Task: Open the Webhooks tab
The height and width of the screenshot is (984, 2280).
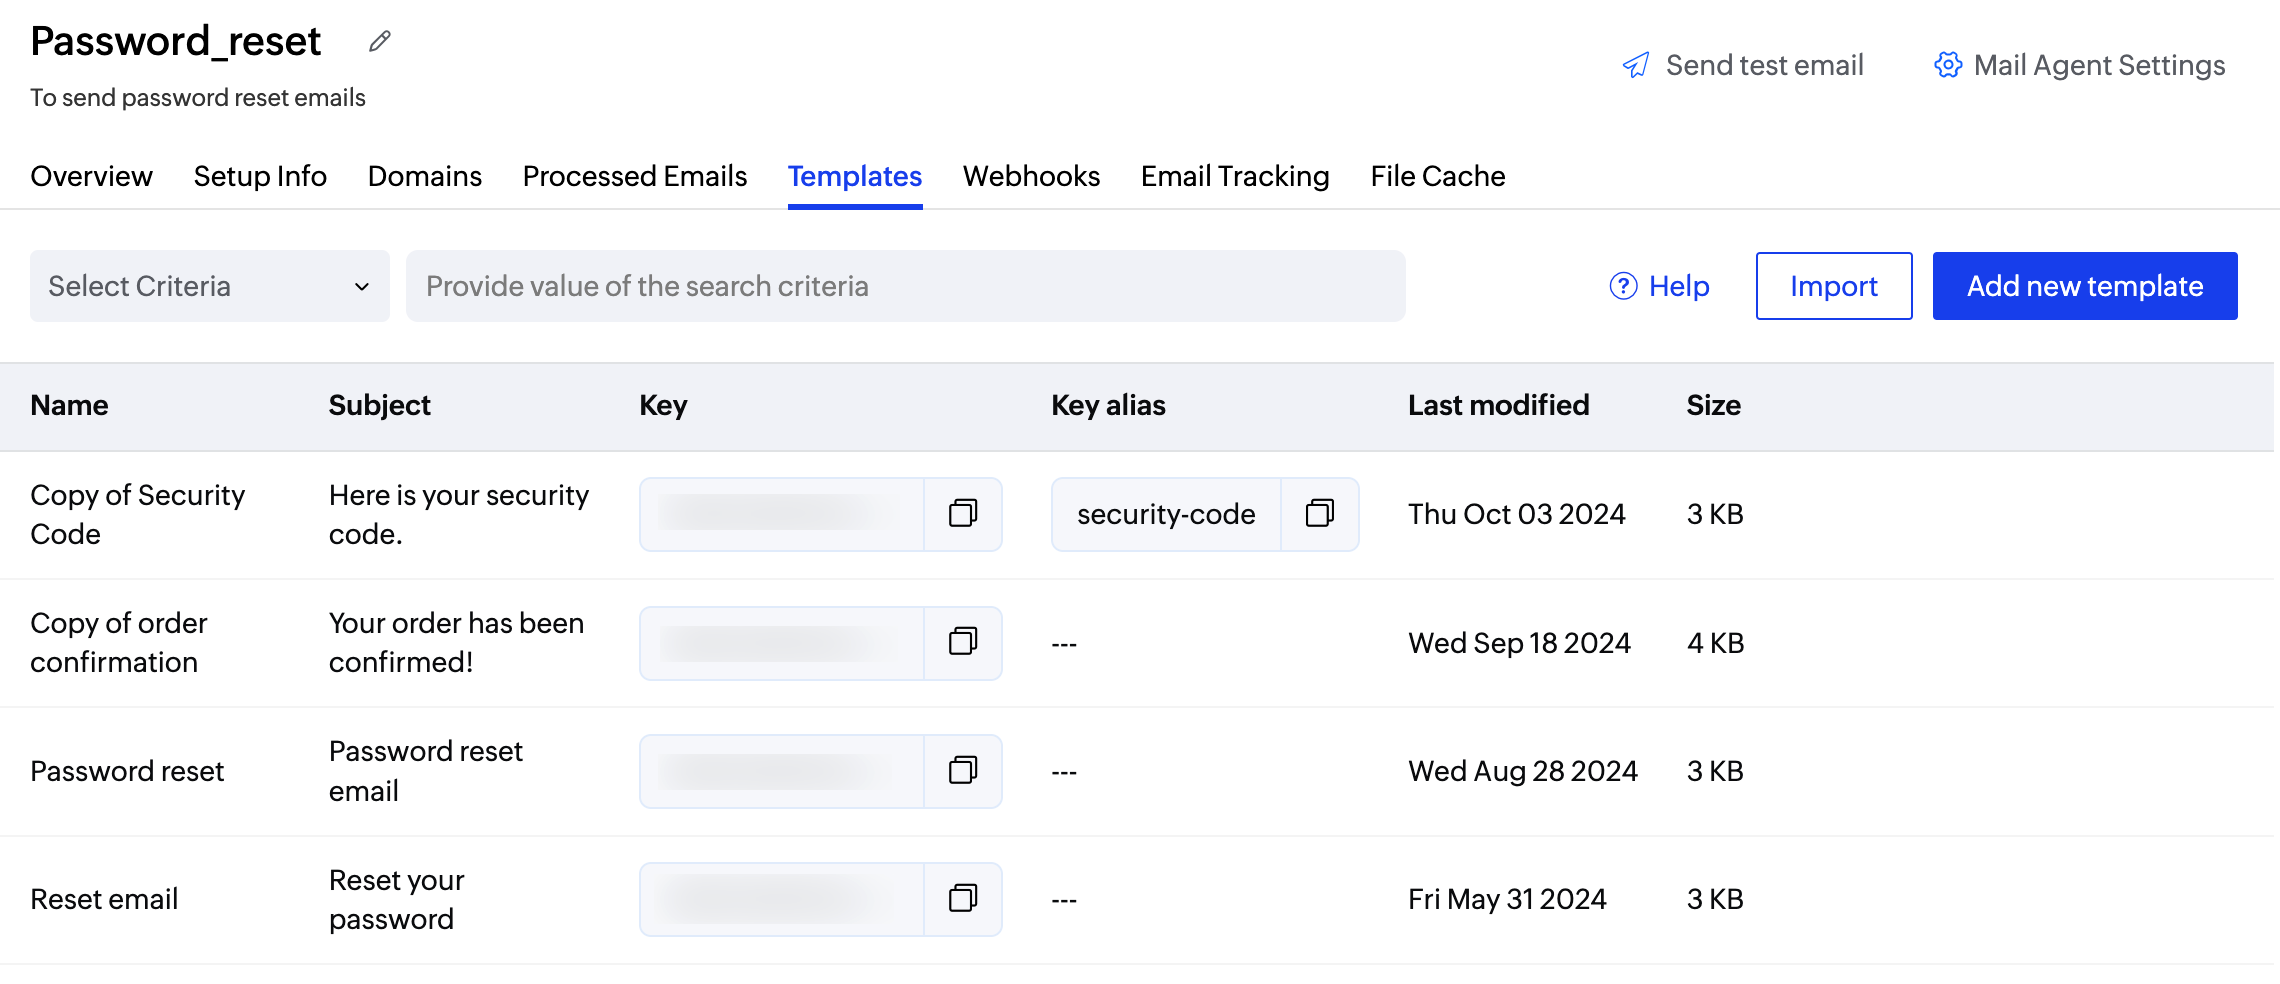Action: coord(1031,176)
